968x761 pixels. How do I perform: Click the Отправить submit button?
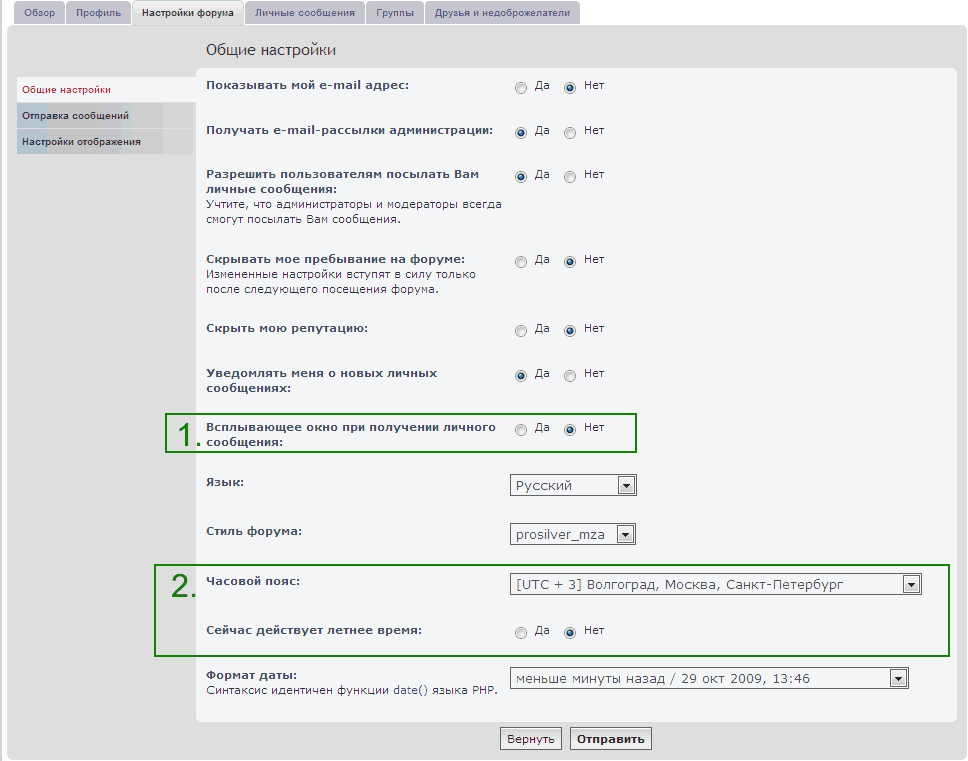pos(611,739)
